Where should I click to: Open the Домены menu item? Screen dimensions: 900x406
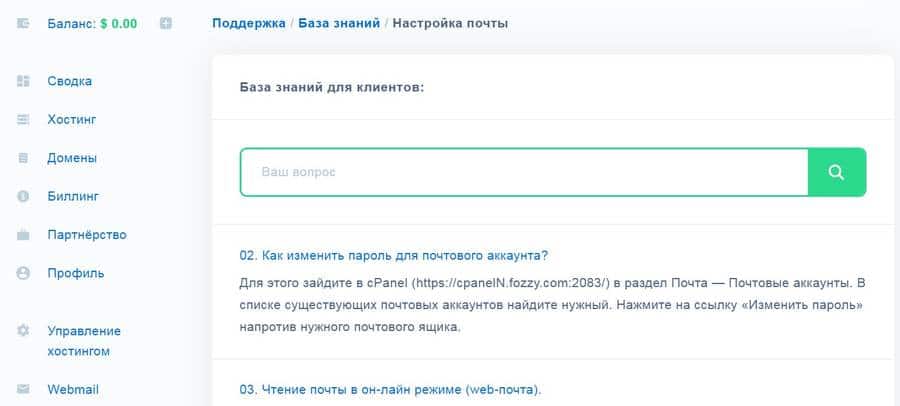pyautogui.click(x=72, y=158)
